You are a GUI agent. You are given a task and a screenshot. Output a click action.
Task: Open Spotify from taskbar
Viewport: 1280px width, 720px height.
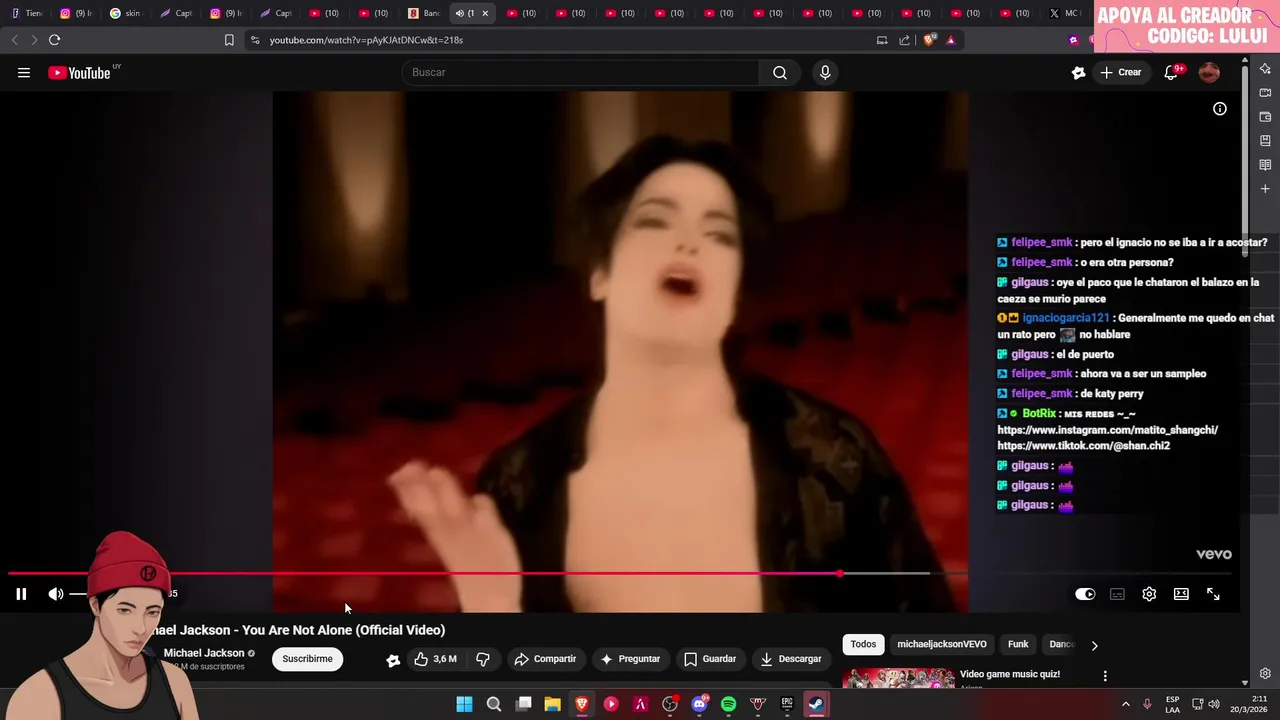pos(728,704)
